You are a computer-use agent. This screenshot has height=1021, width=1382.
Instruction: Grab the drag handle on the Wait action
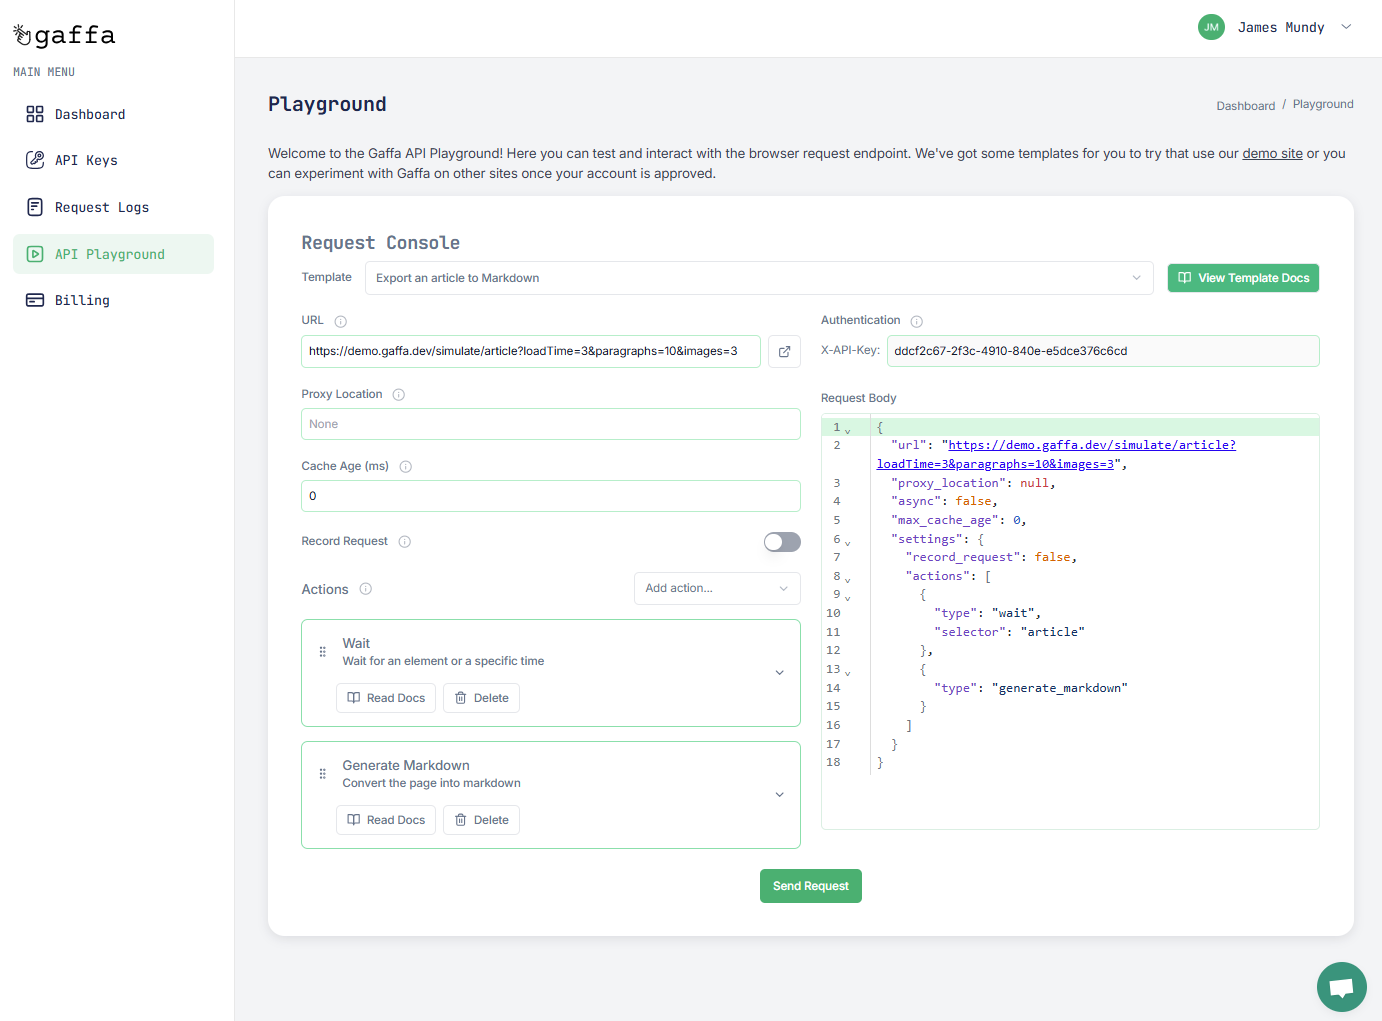pos(322,650)
